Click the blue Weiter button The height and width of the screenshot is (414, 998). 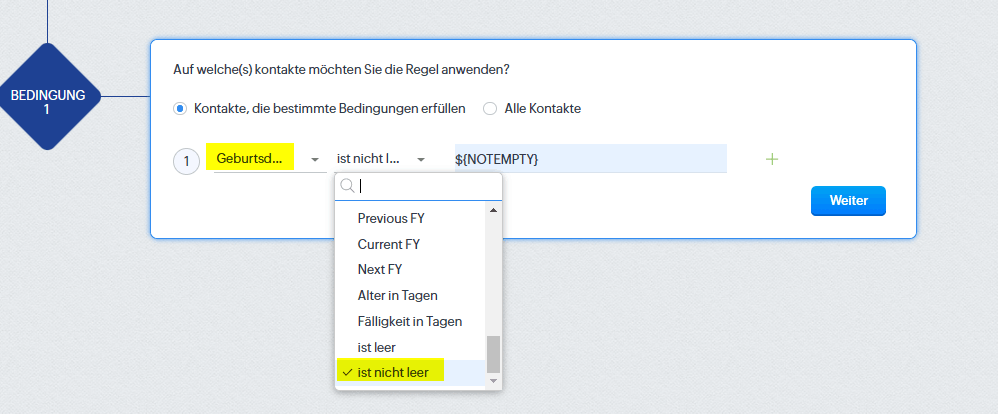pyautogui.click(x=848, y=201)
